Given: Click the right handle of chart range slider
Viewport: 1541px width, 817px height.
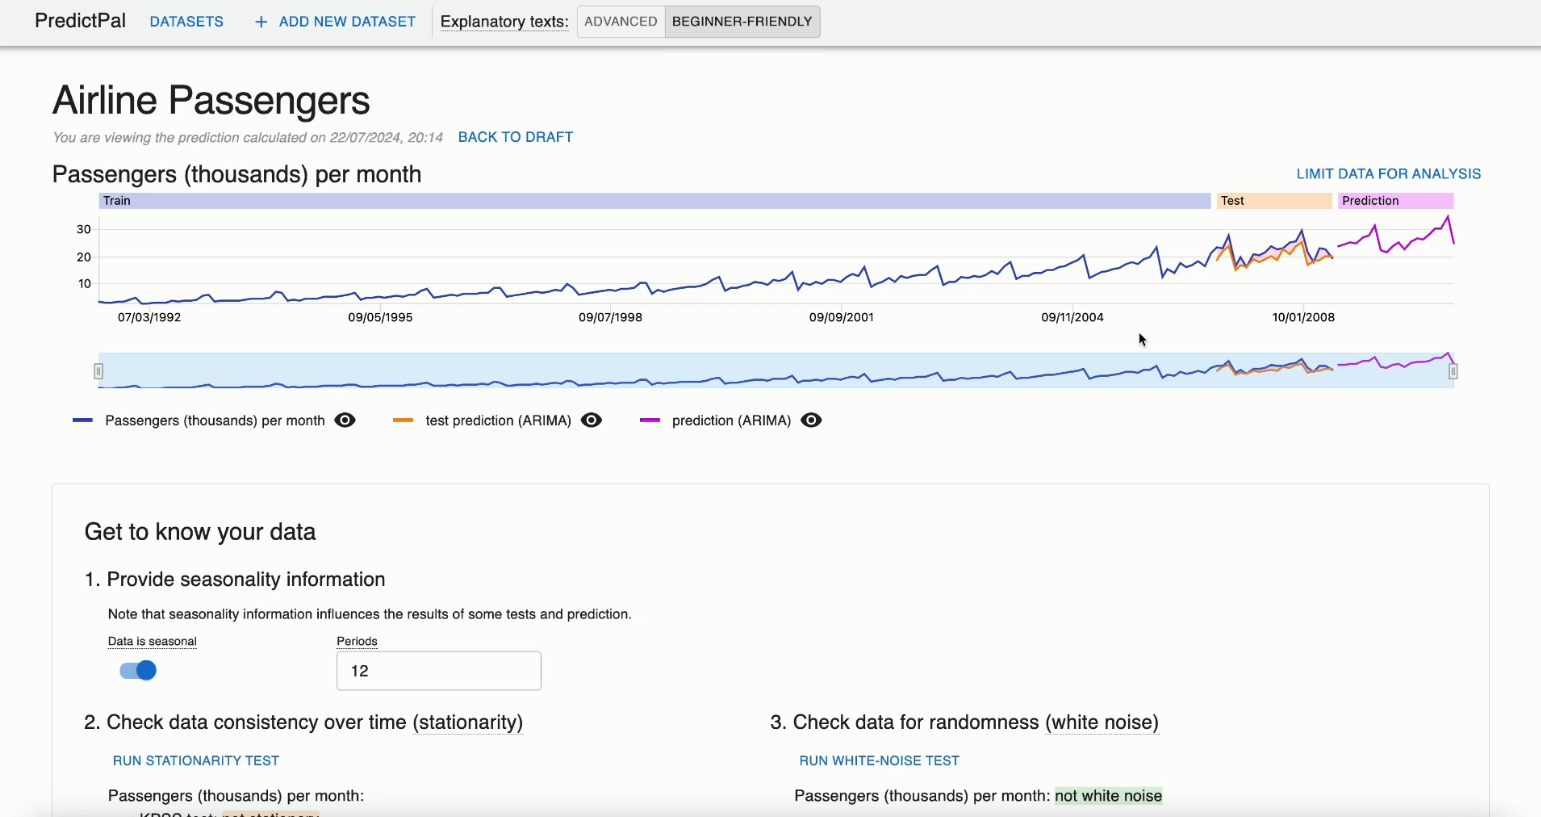Looking at the screenshot, I should pos(1453,371).
